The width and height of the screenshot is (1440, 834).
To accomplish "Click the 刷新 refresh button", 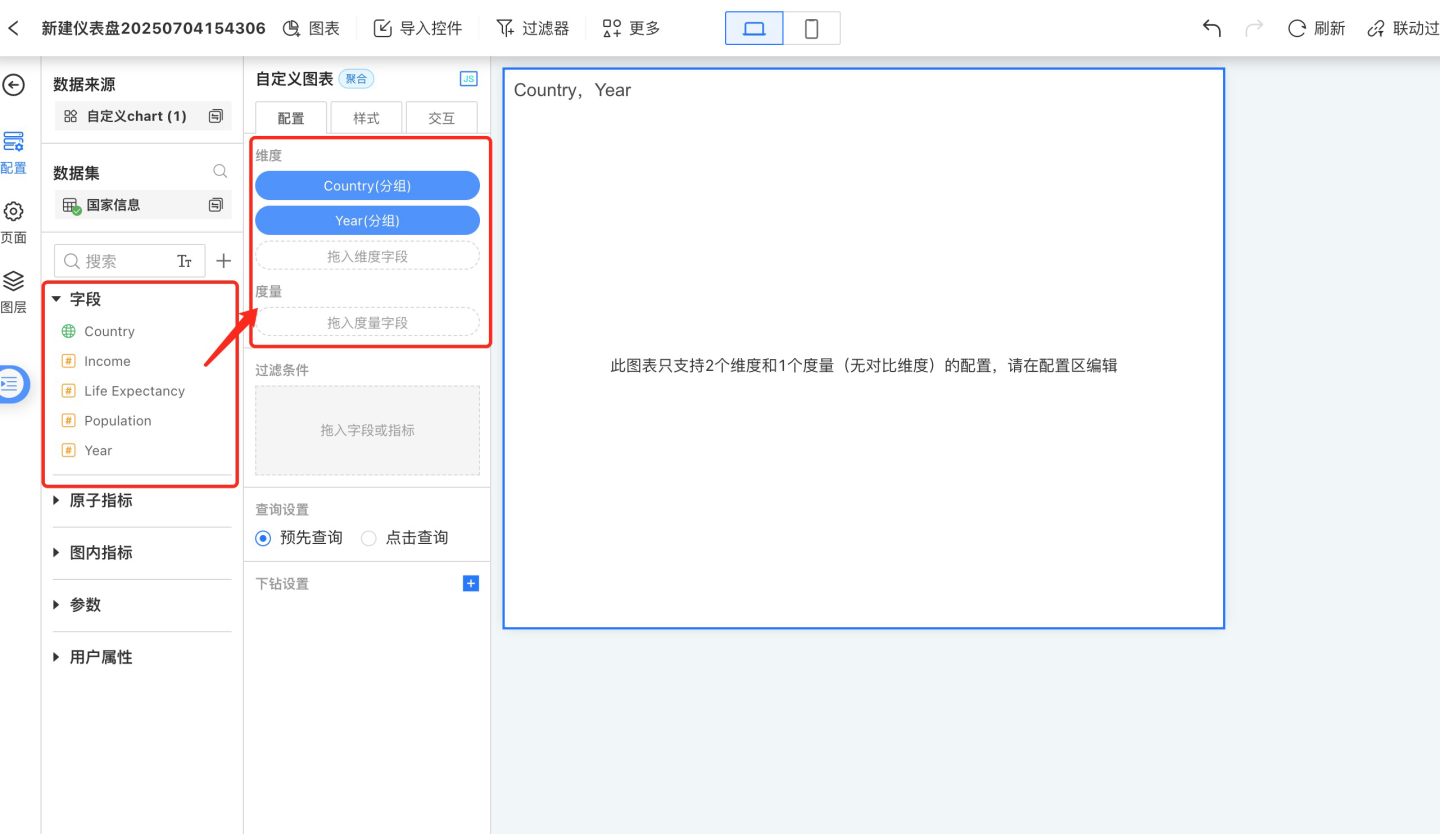I will tap(1316, 28).
